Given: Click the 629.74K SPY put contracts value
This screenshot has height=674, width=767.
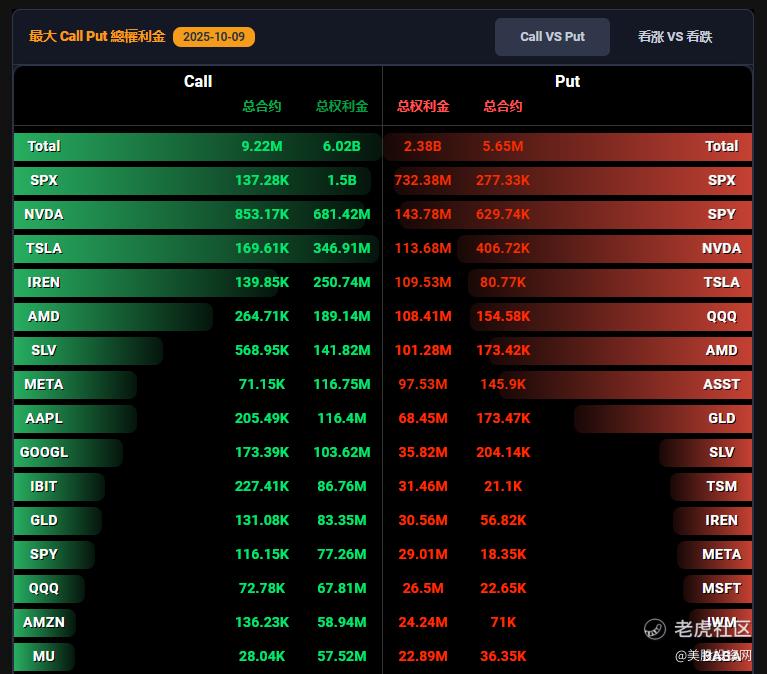Looking at the screenshot, I should tap(503, 214).
